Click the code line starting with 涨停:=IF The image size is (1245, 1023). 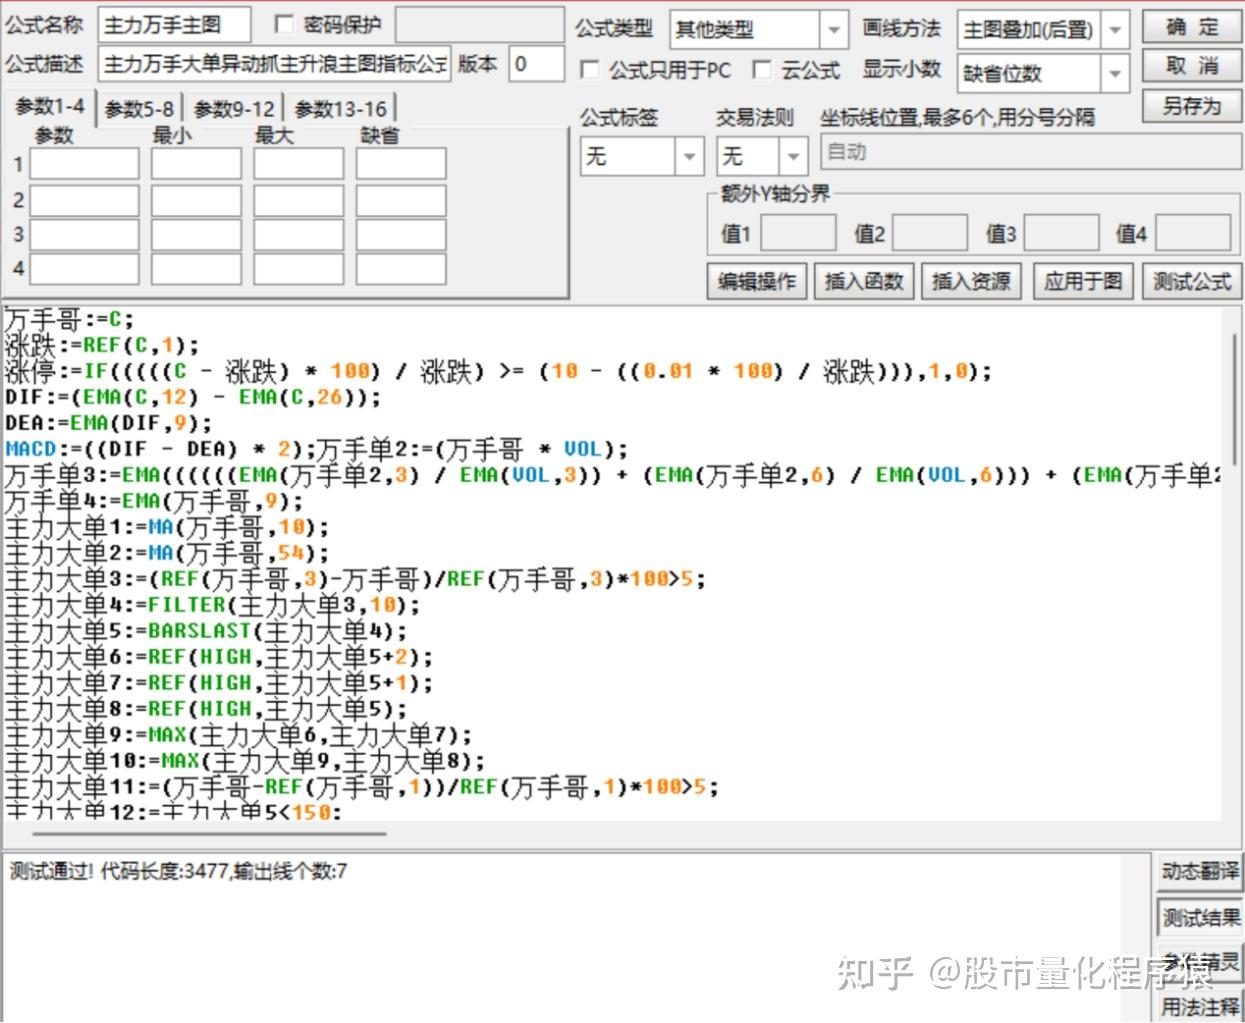coord(498,372)
